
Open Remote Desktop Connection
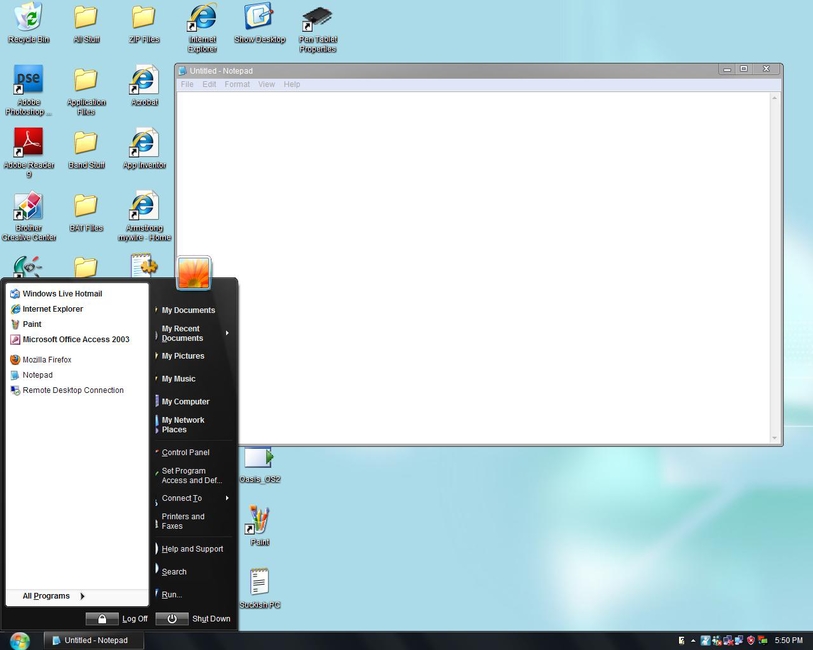(77, 390)
